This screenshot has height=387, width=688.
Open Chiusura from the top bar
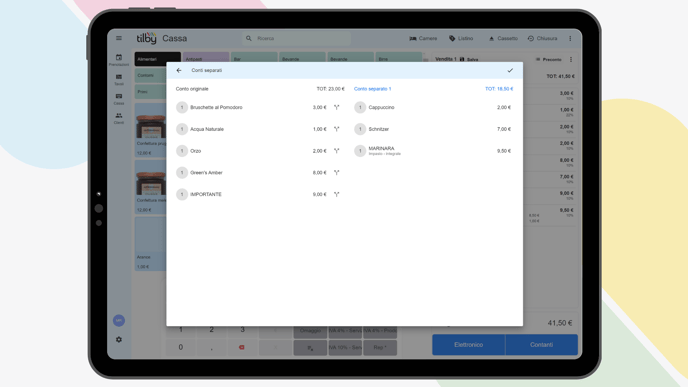(x=542, y=38)
